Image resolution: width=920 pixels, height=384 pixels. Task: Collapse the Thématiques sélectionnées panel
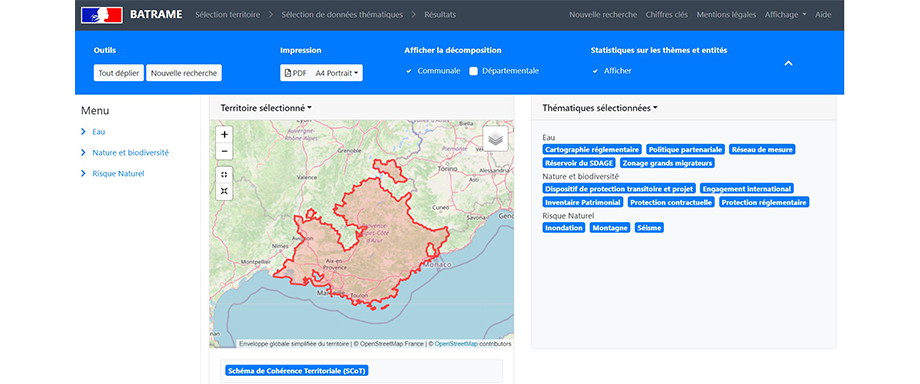(600, 108)
